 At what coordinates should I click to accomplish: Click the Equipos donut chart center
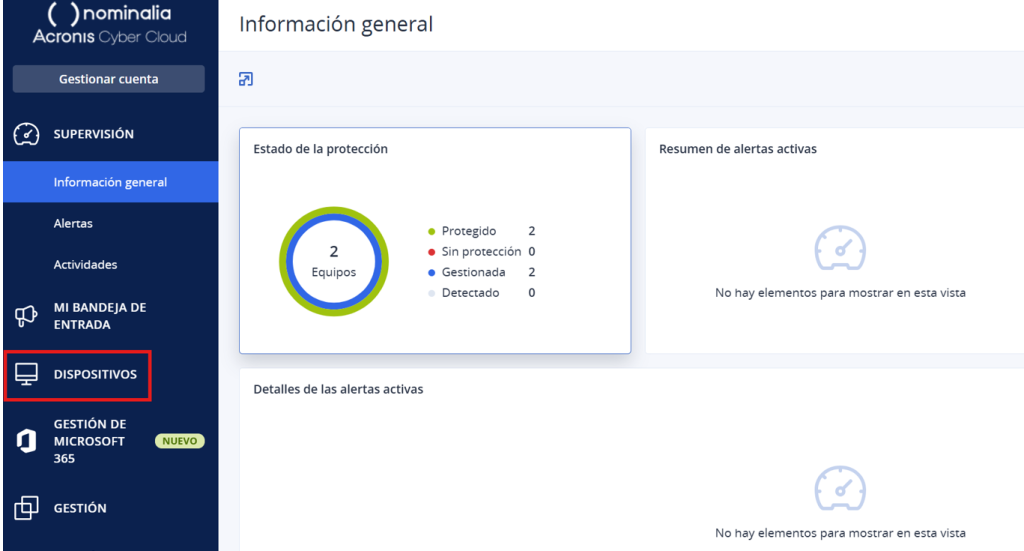click(334, 261)
